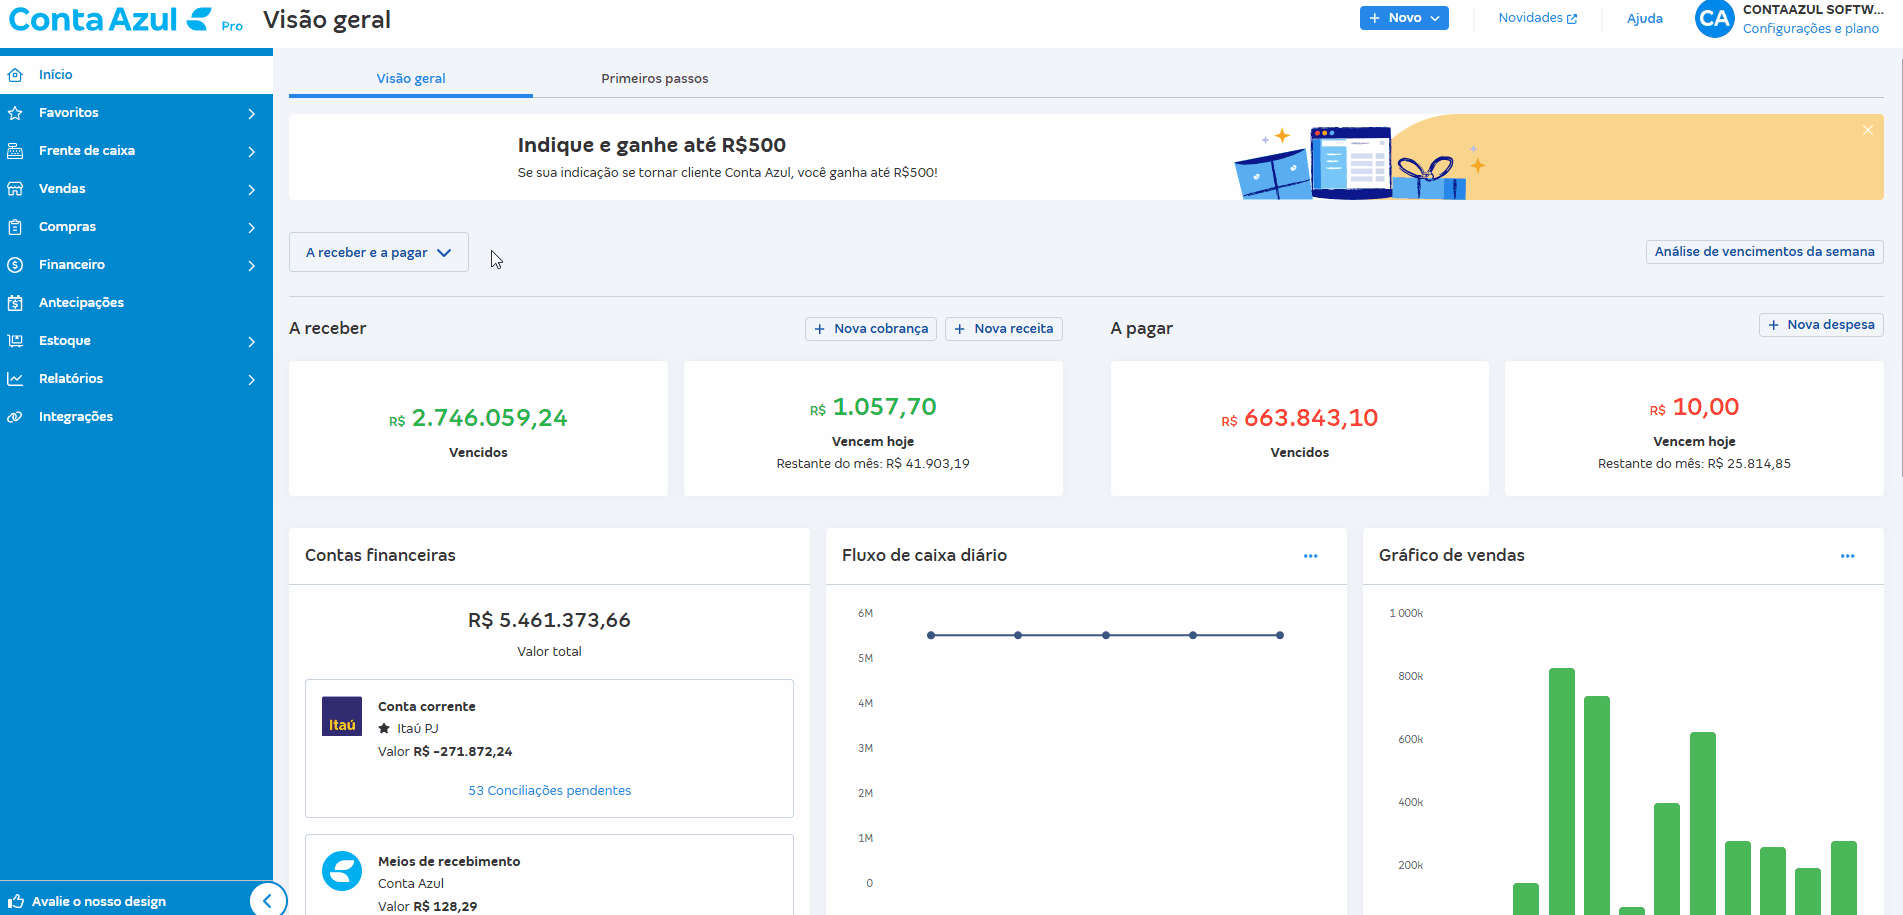Click the Nova despesa button
The image size is (1903, 915).
[1820, 325]
